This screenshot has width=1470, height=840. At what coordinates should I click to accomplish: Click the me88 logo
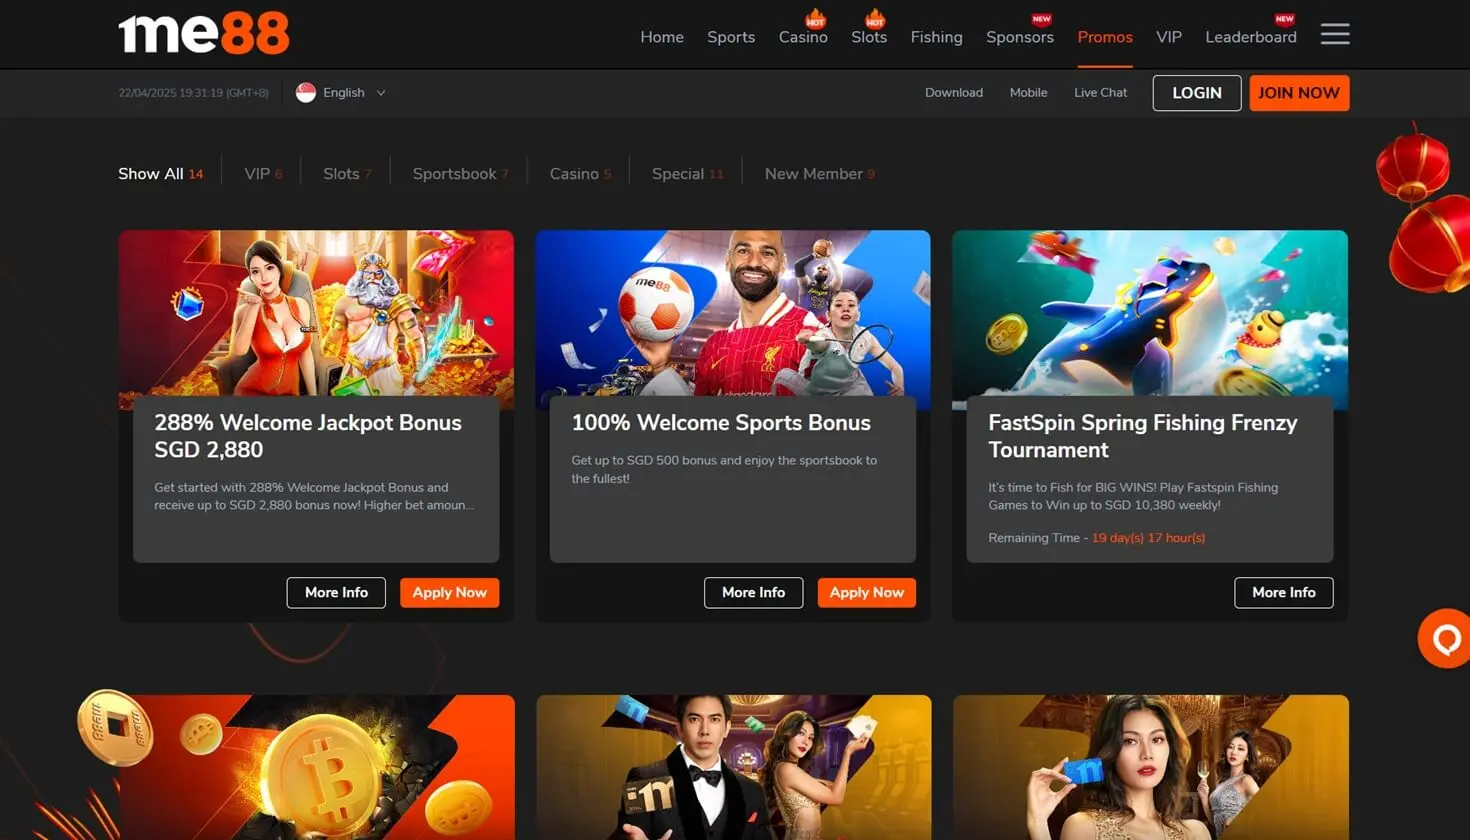click(204, 34)
